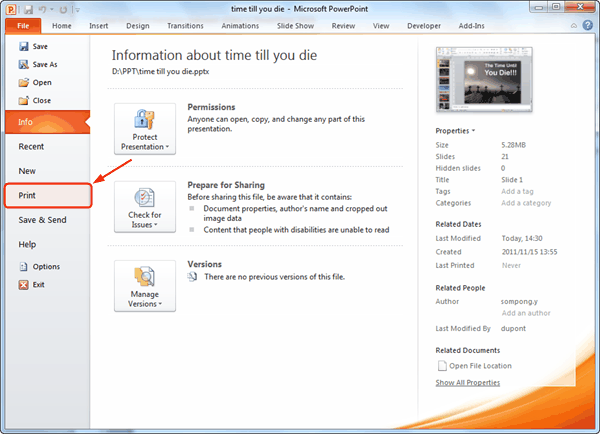
Task: Switch to the Design tab
Action: pos(138,26)
